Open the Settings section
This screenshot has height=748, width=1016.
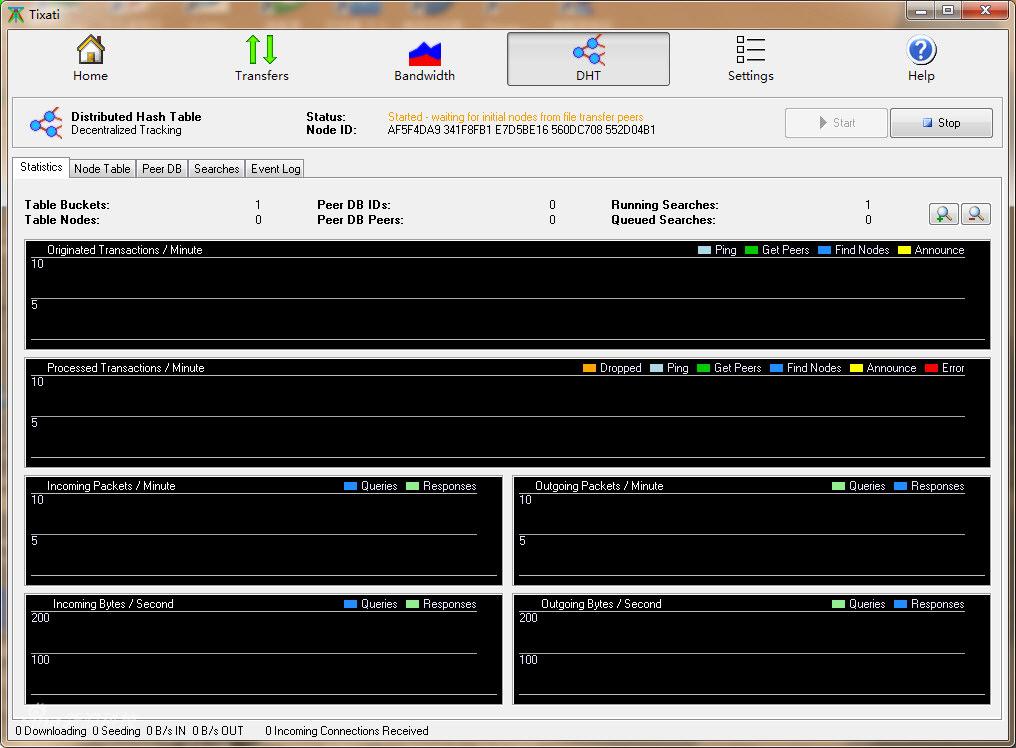750,58
